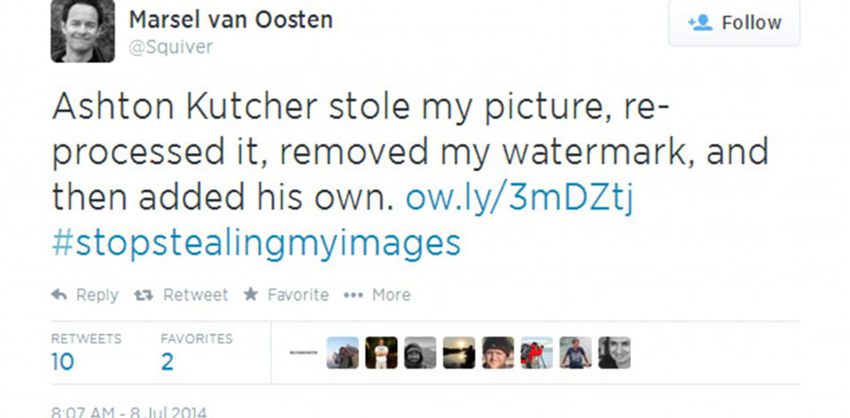This screenshot has width=850, height=418.
Task: Click the Favorite star icon
Action: point(251,295)
